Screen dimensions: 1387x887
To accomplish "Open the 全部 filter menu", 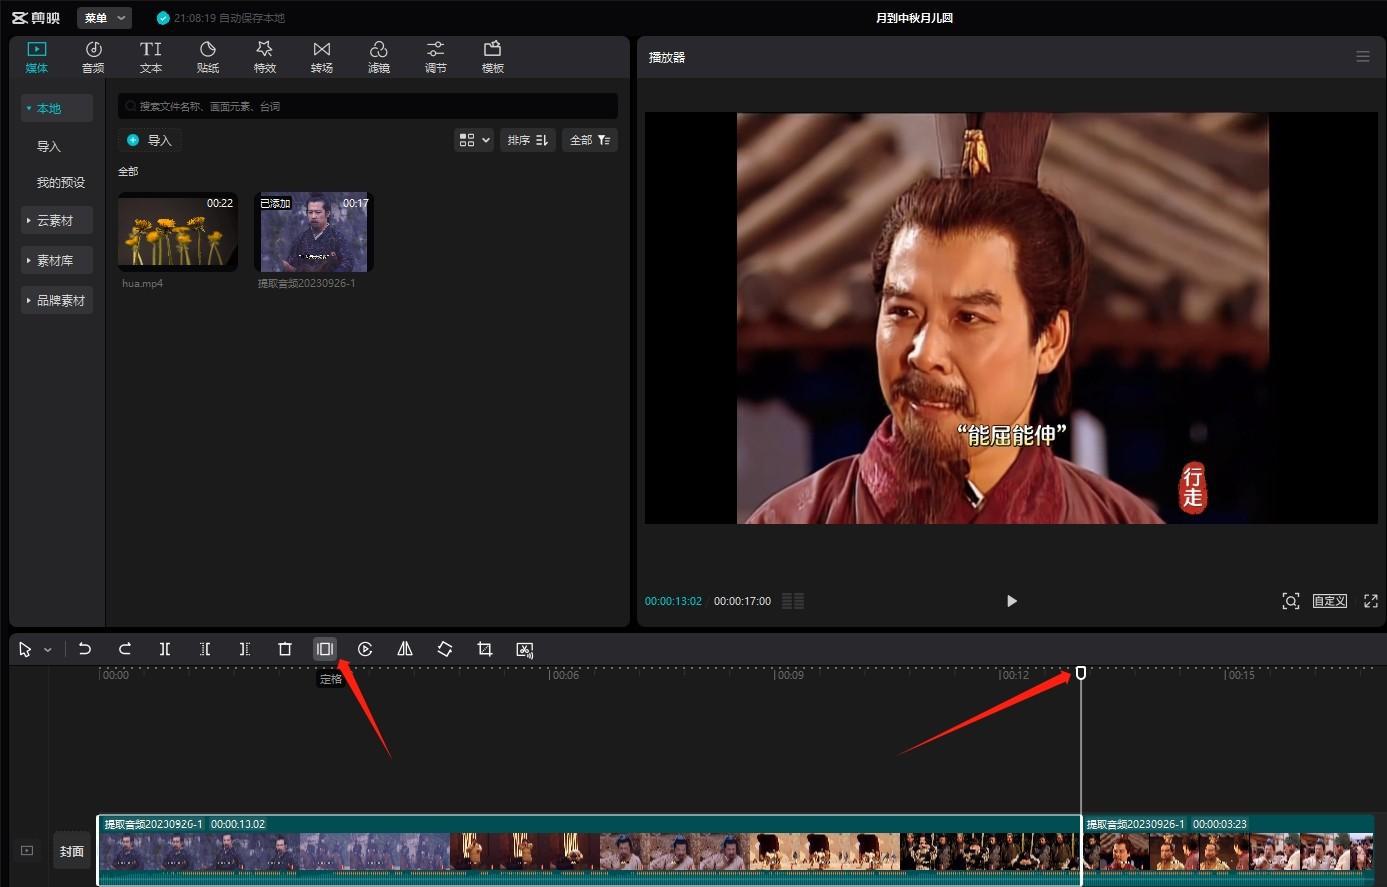I will 590,140.
